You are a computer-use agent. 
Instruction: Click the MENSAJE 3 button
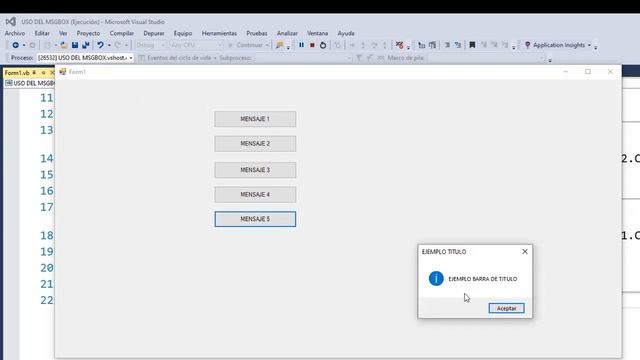click(255, 170)
